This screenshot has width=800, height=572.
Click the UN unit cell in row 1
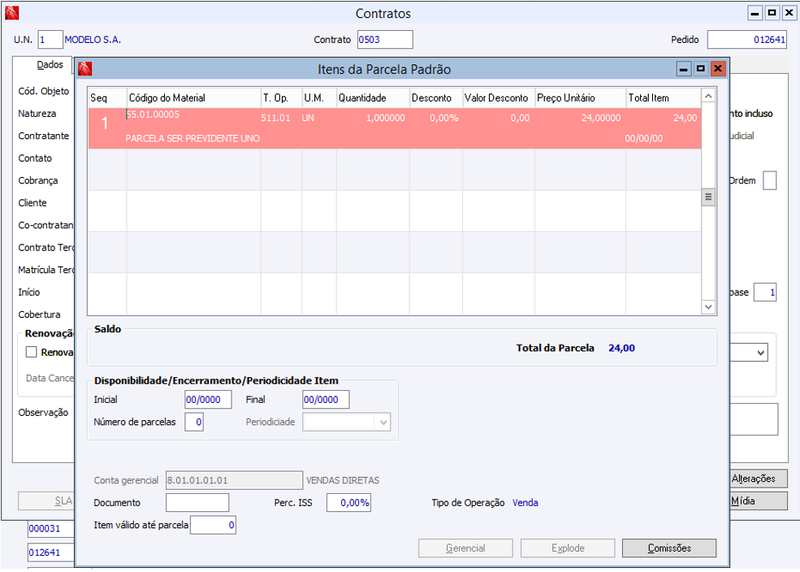(308, 118)
